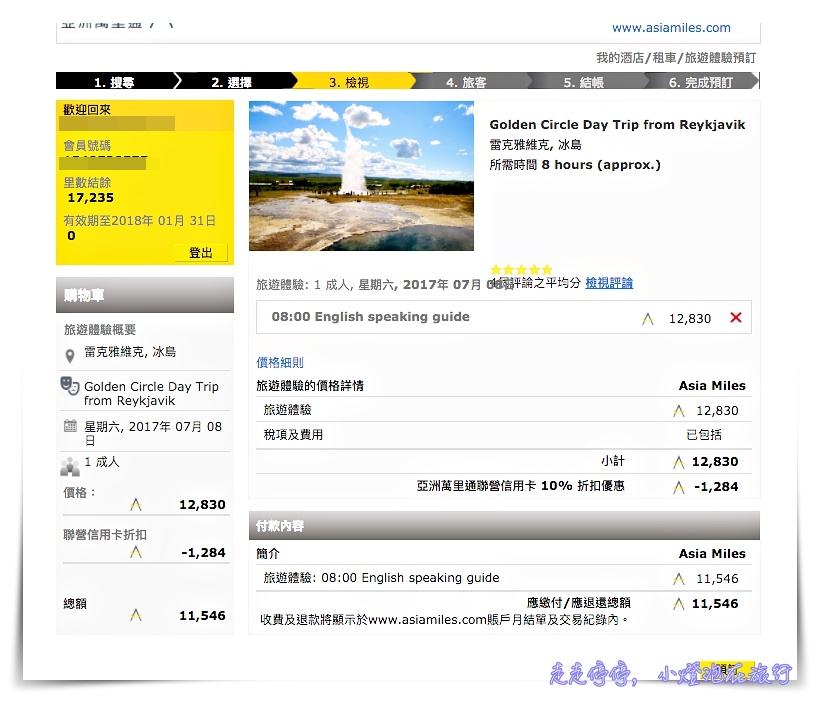Click Asia Miles symbol beside sidebar 價格 12,830
The width and height of the screenshot is (819, 702).
(x=136, y=504)
